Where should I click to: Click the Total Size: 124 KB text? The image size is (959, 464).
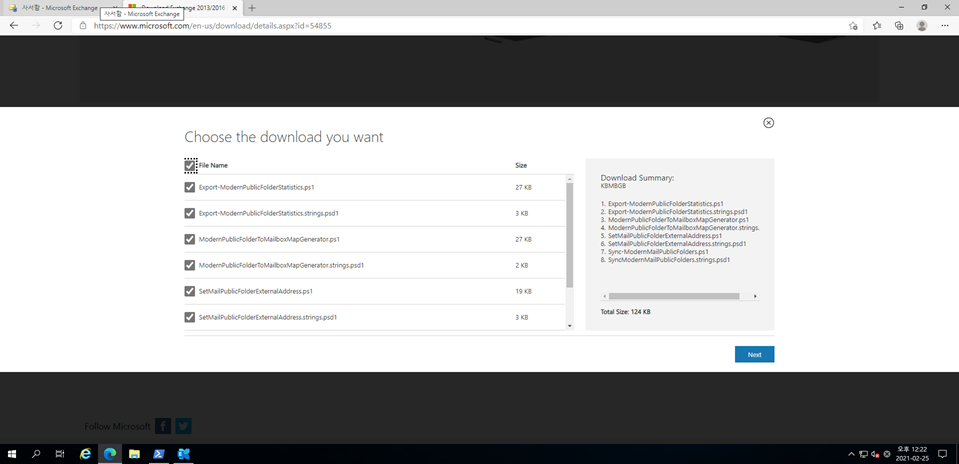(x=625, y=312)
